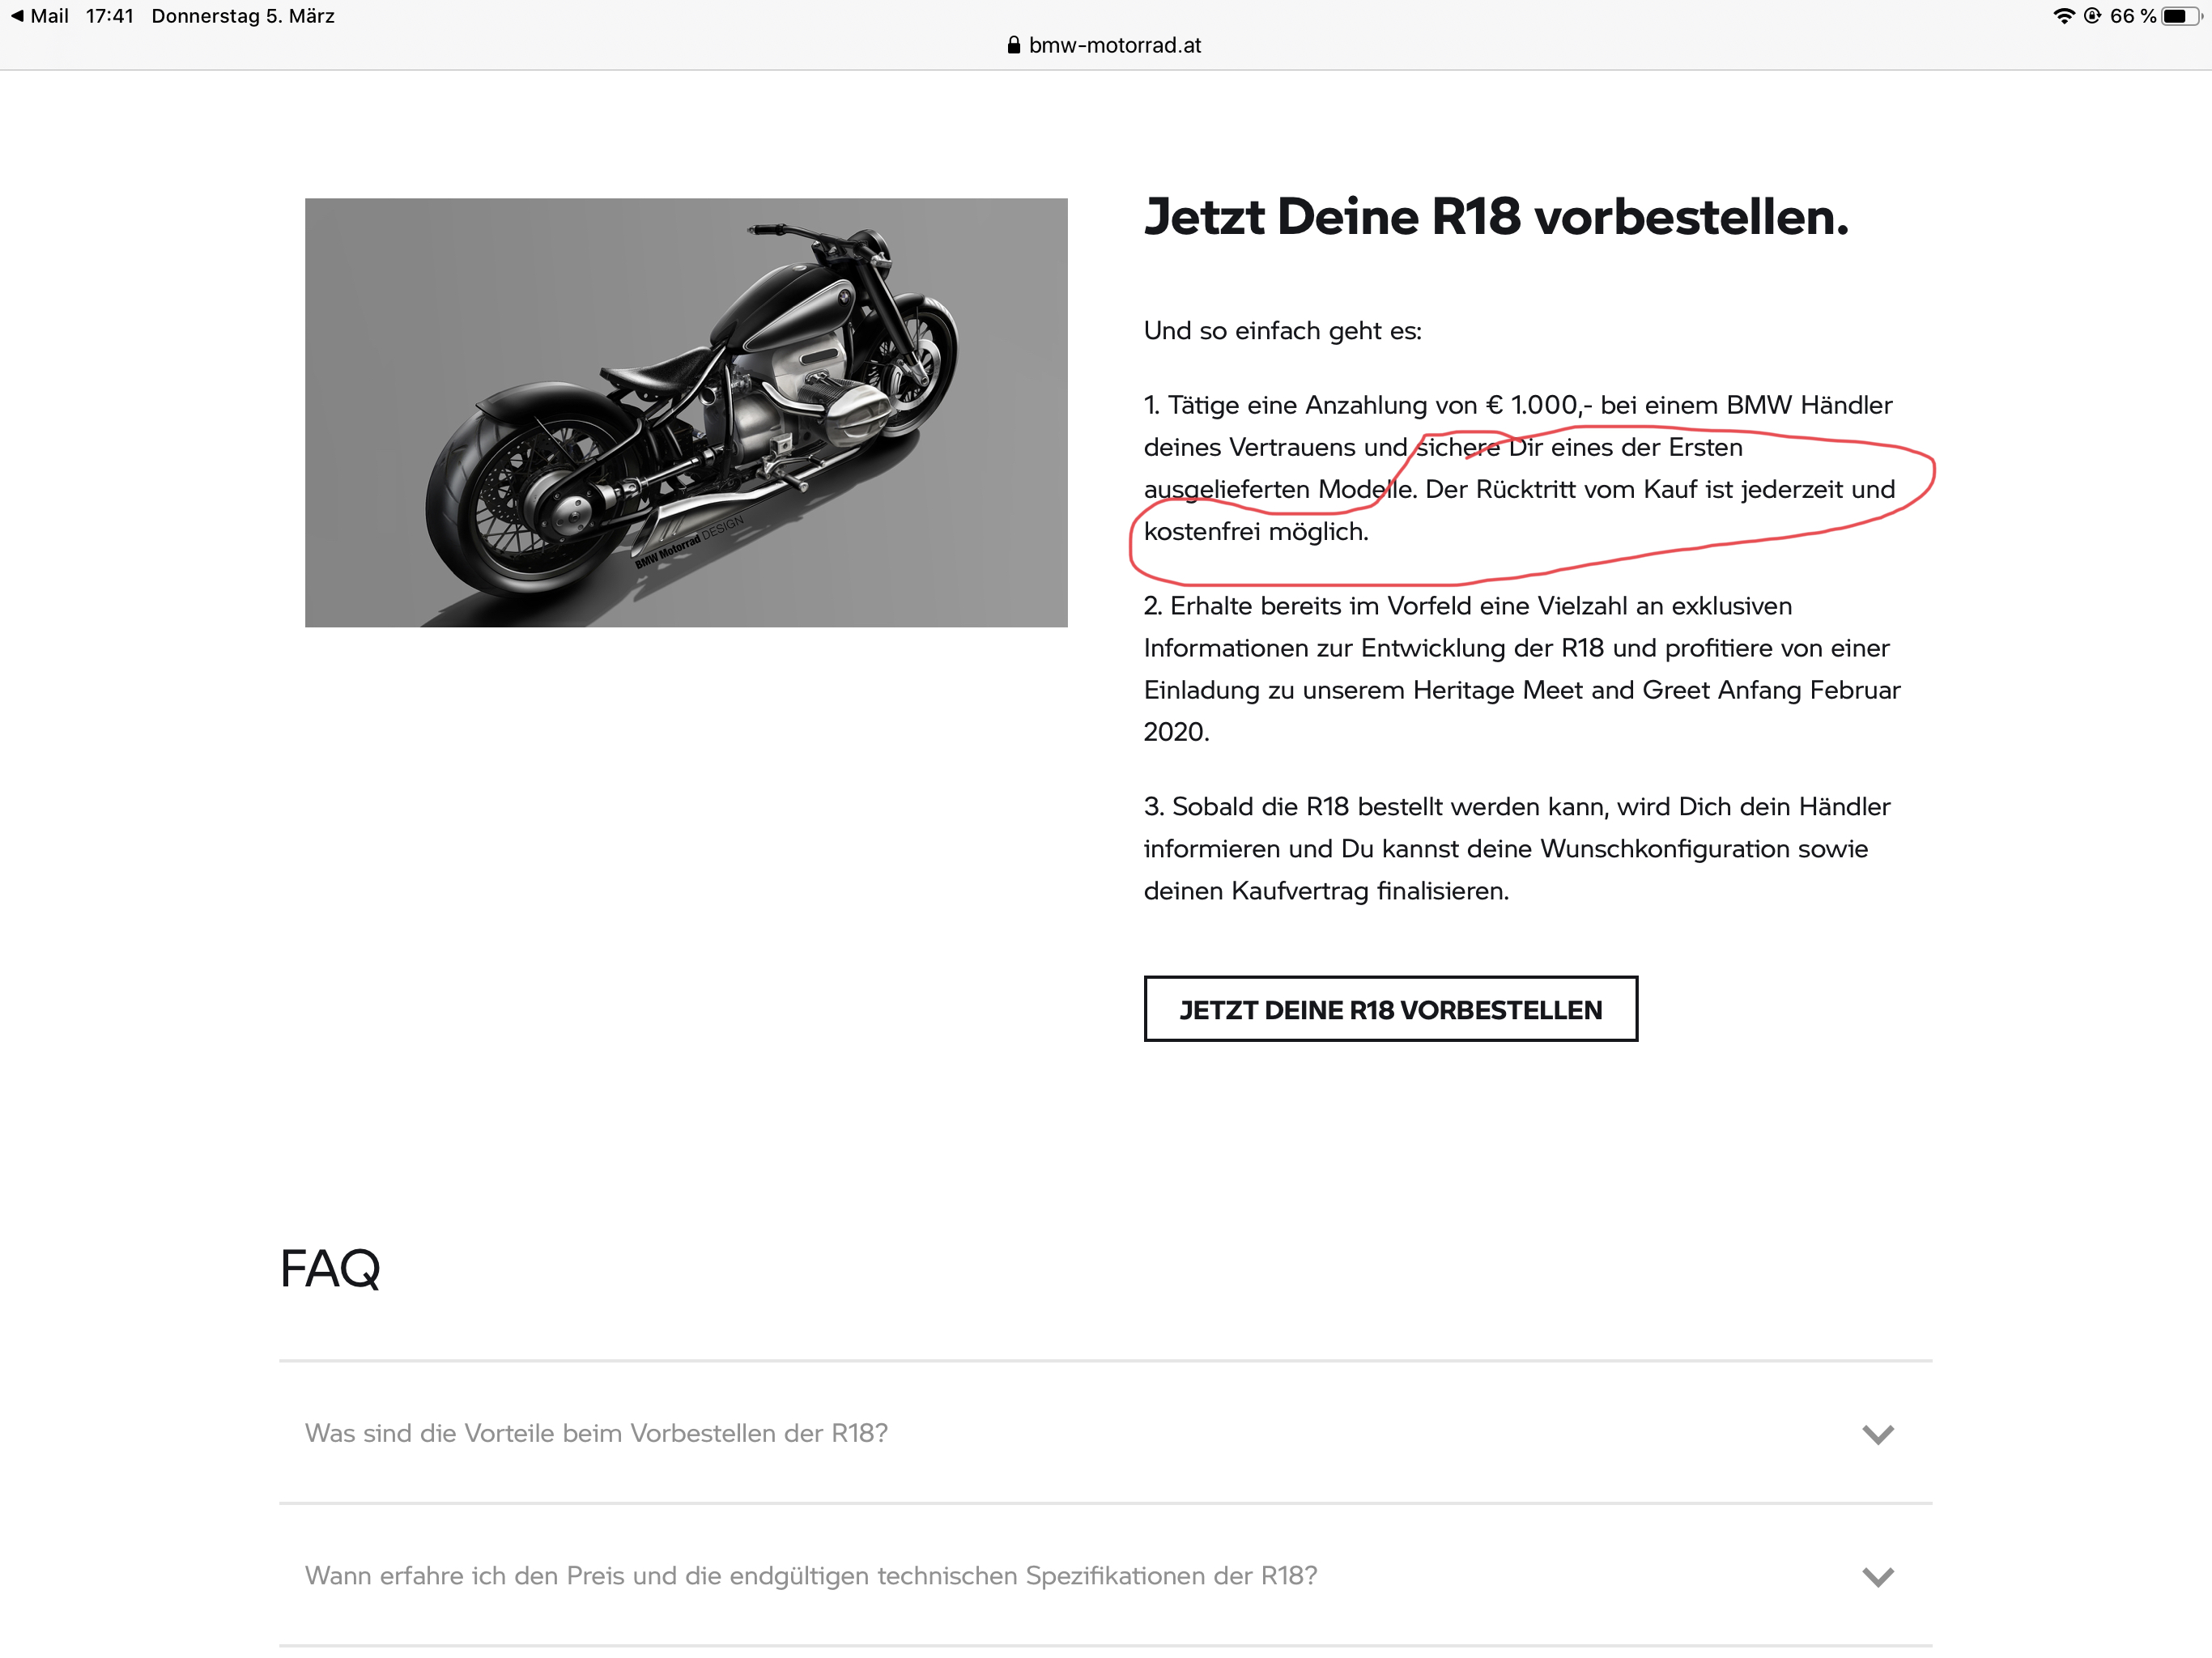Open FAQ item Was sind die Vorteile

coord(1105,1433)
